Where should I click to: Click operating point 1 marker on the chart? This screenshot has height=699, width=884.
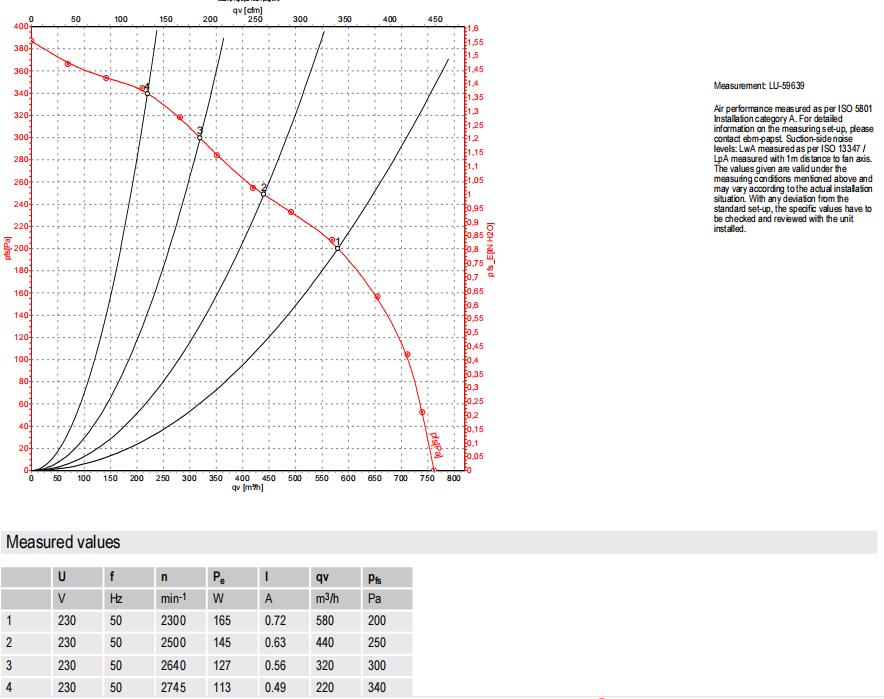[x=338, y=248]
